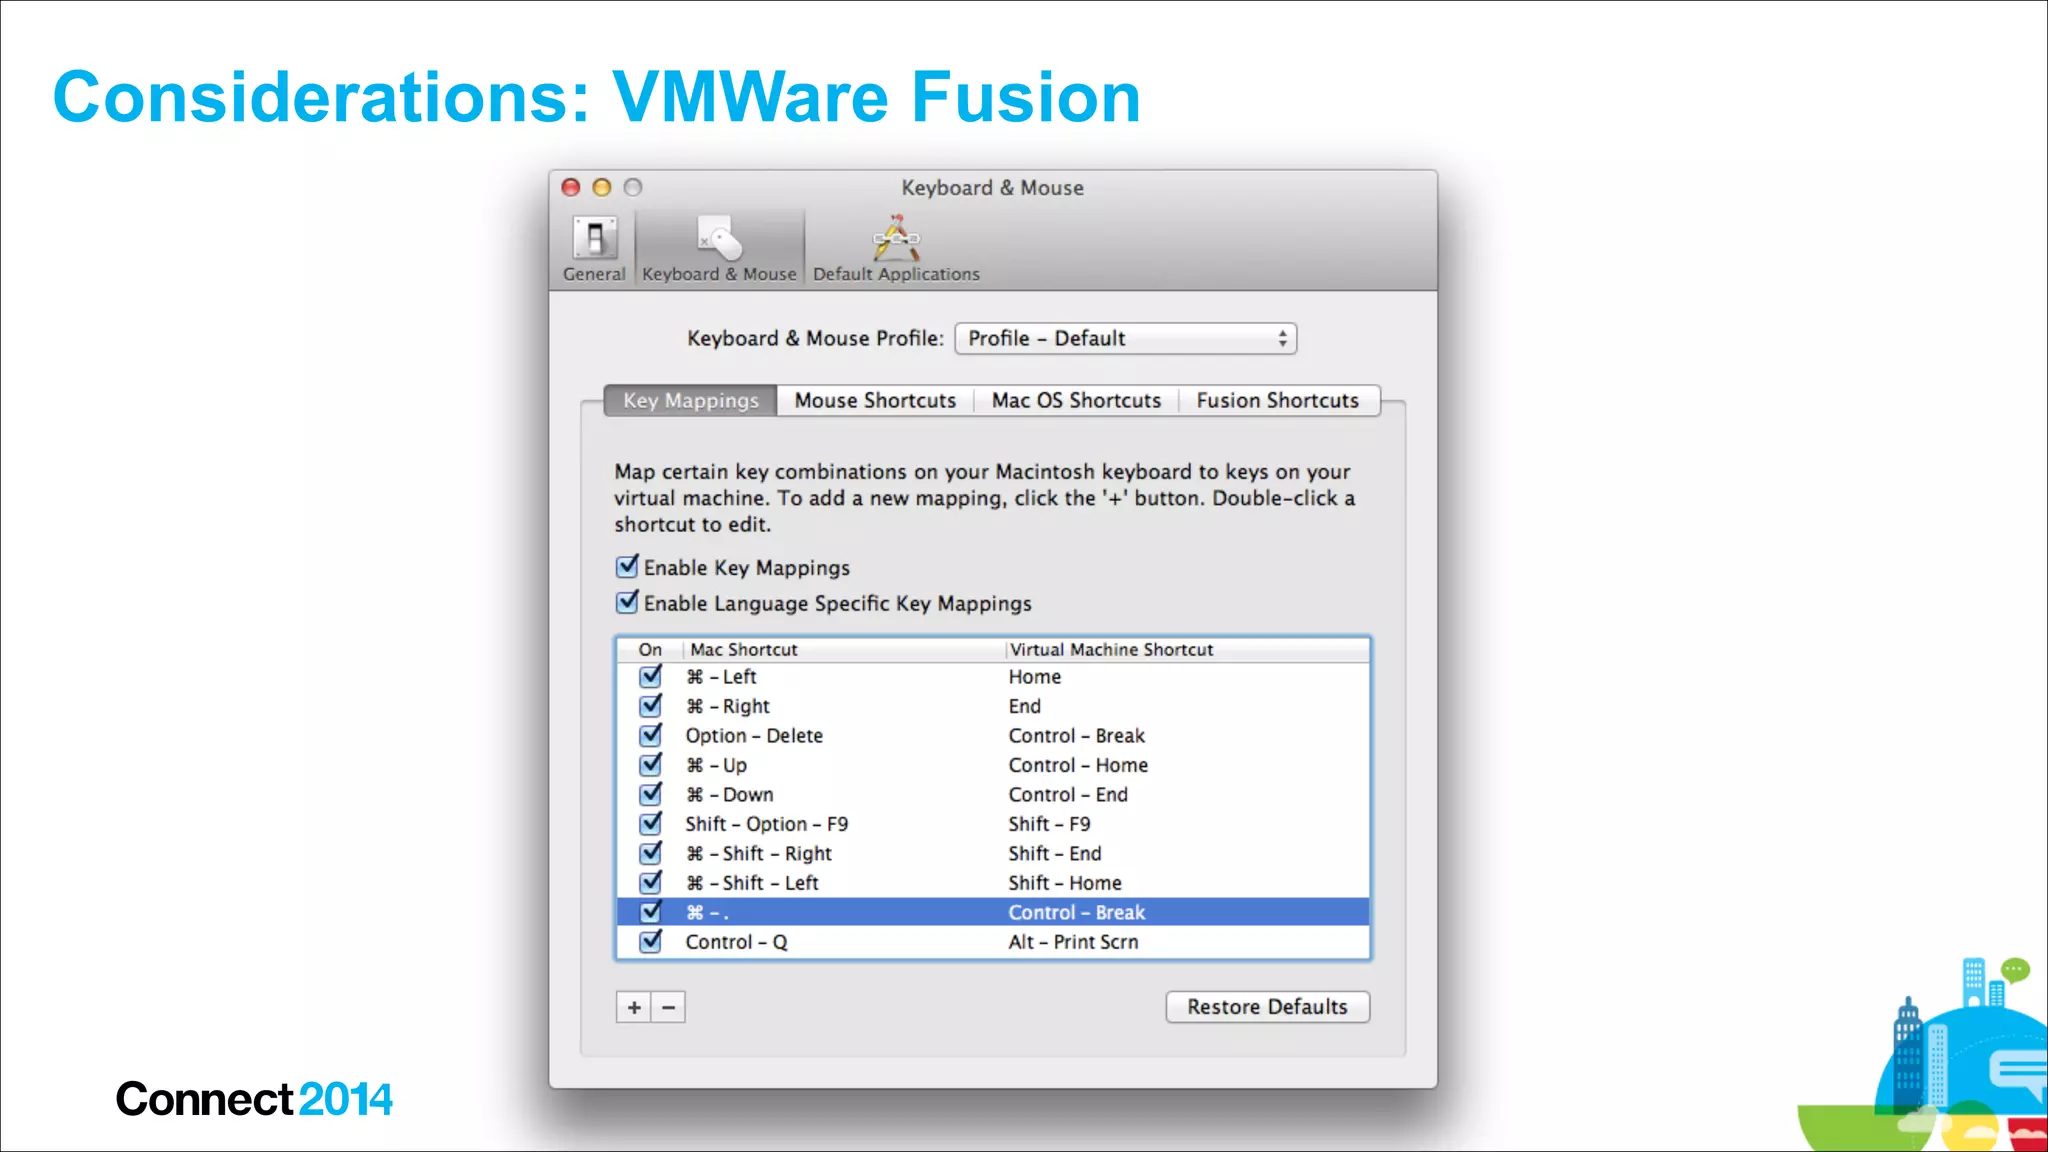This screenshot has width=2048, height=1152.
Task: Open the Keyboard & Mouse Profile dropdown
Action: coord(1126,339)
